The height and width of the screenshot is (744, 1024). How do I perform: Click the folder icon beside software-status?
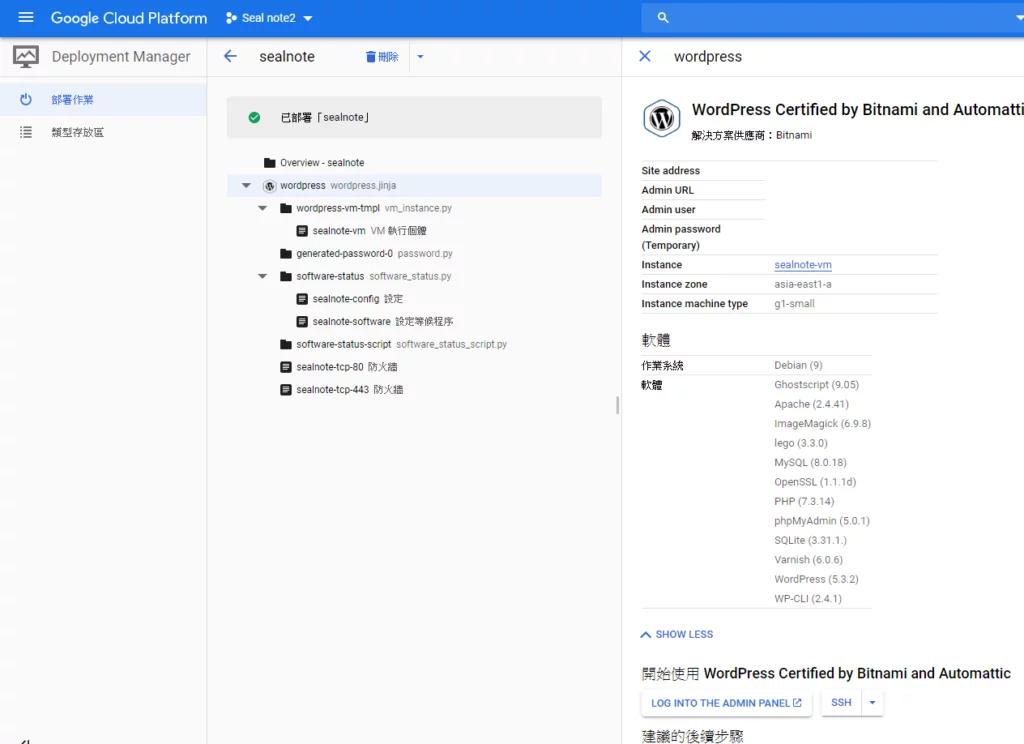pyautogui.click(x=285, y=276)
